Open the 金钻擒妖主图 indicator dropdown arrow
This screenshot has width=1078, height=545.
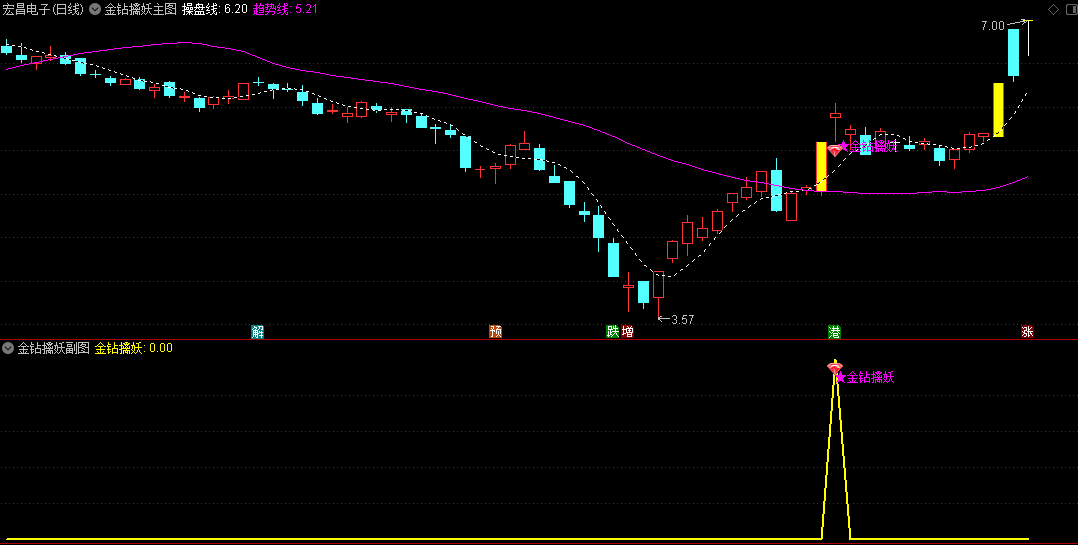(95, 10)
